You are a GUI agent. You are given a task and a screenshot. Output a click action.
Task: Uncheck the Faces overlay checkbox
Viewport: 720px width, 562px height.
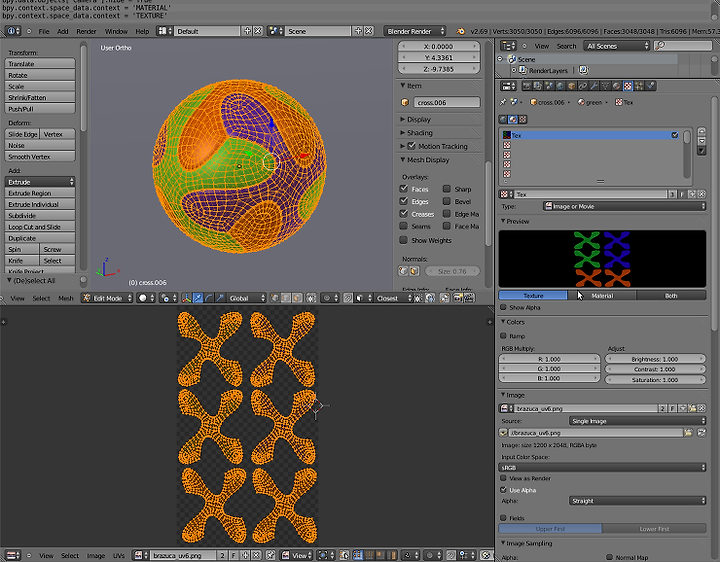pyautogui.click(x=404, y=189)
